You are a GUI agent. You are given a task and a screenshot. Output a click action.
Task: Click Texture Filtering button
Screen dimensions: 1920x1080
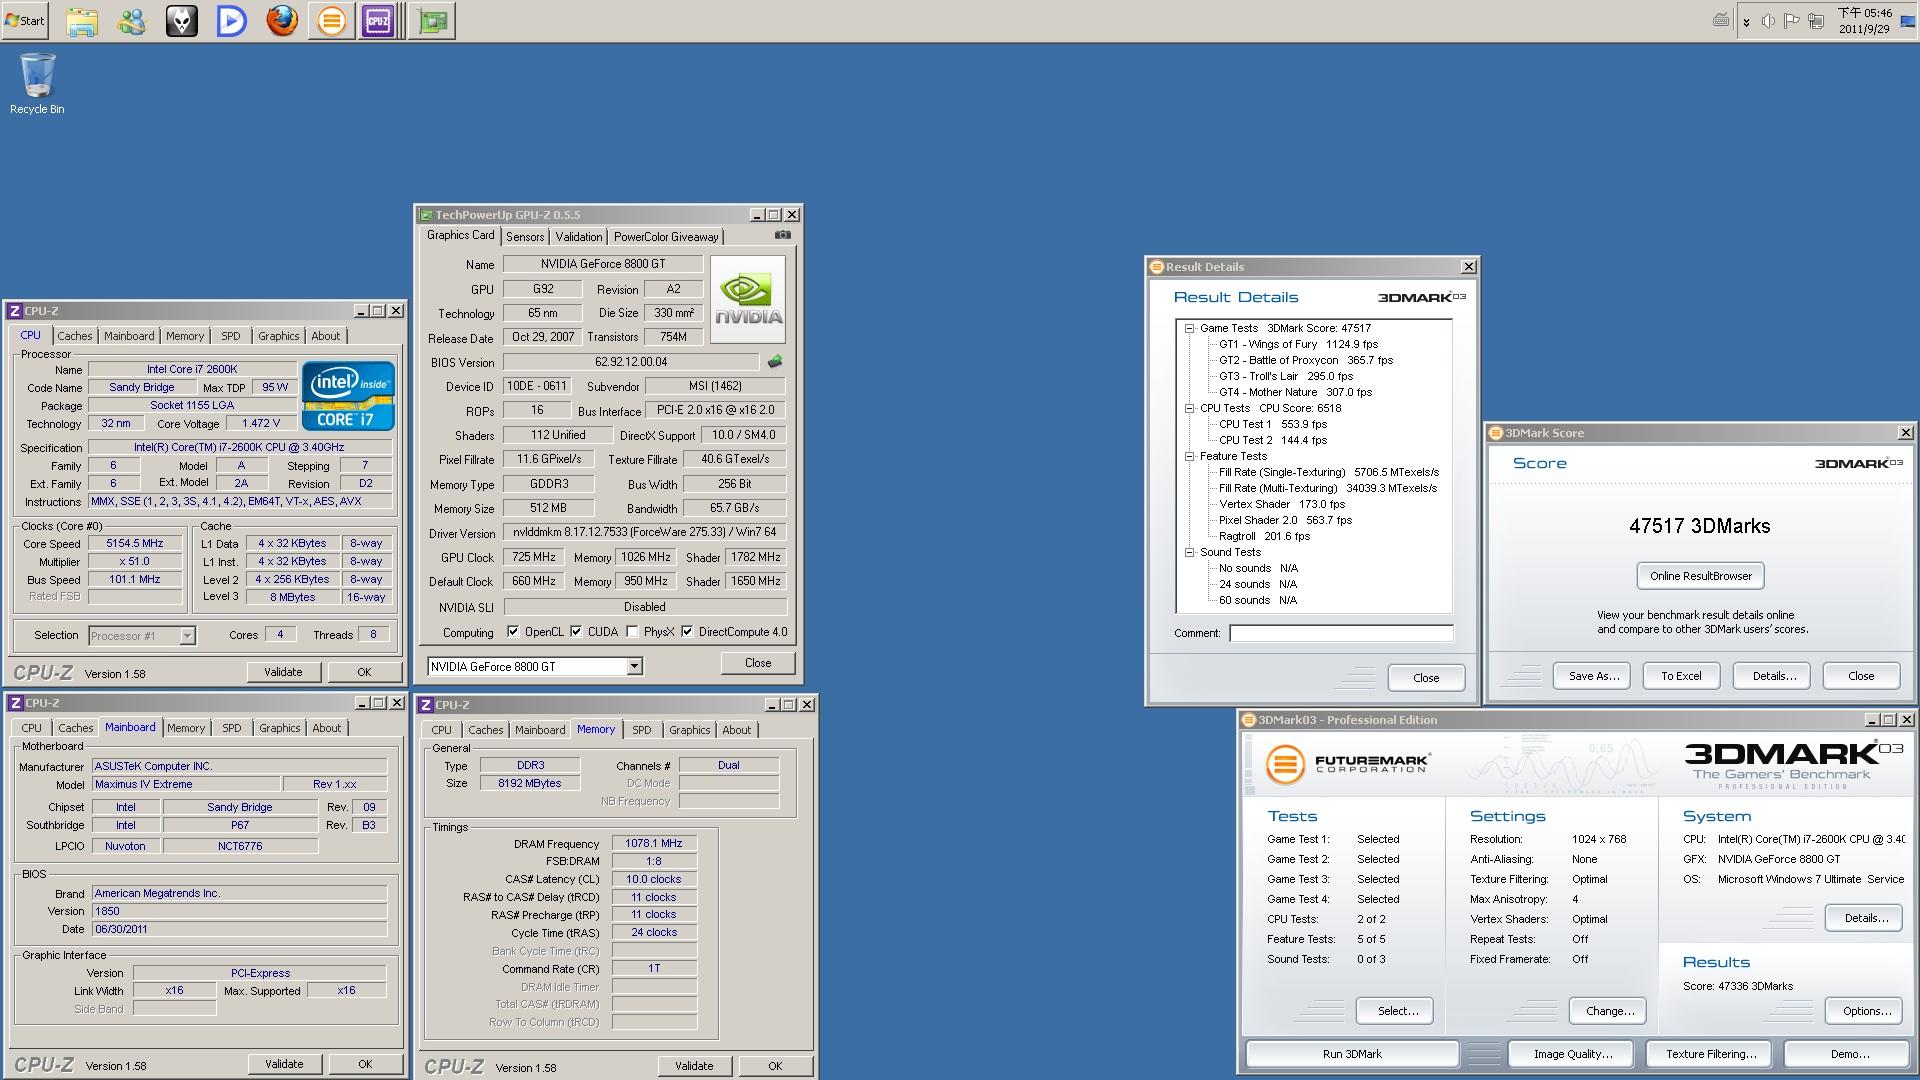1711,1054
